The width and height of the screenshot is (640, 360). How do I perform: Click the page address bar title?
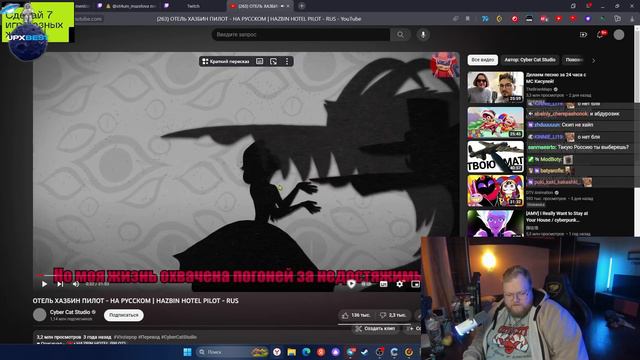(x=259, y=19)
